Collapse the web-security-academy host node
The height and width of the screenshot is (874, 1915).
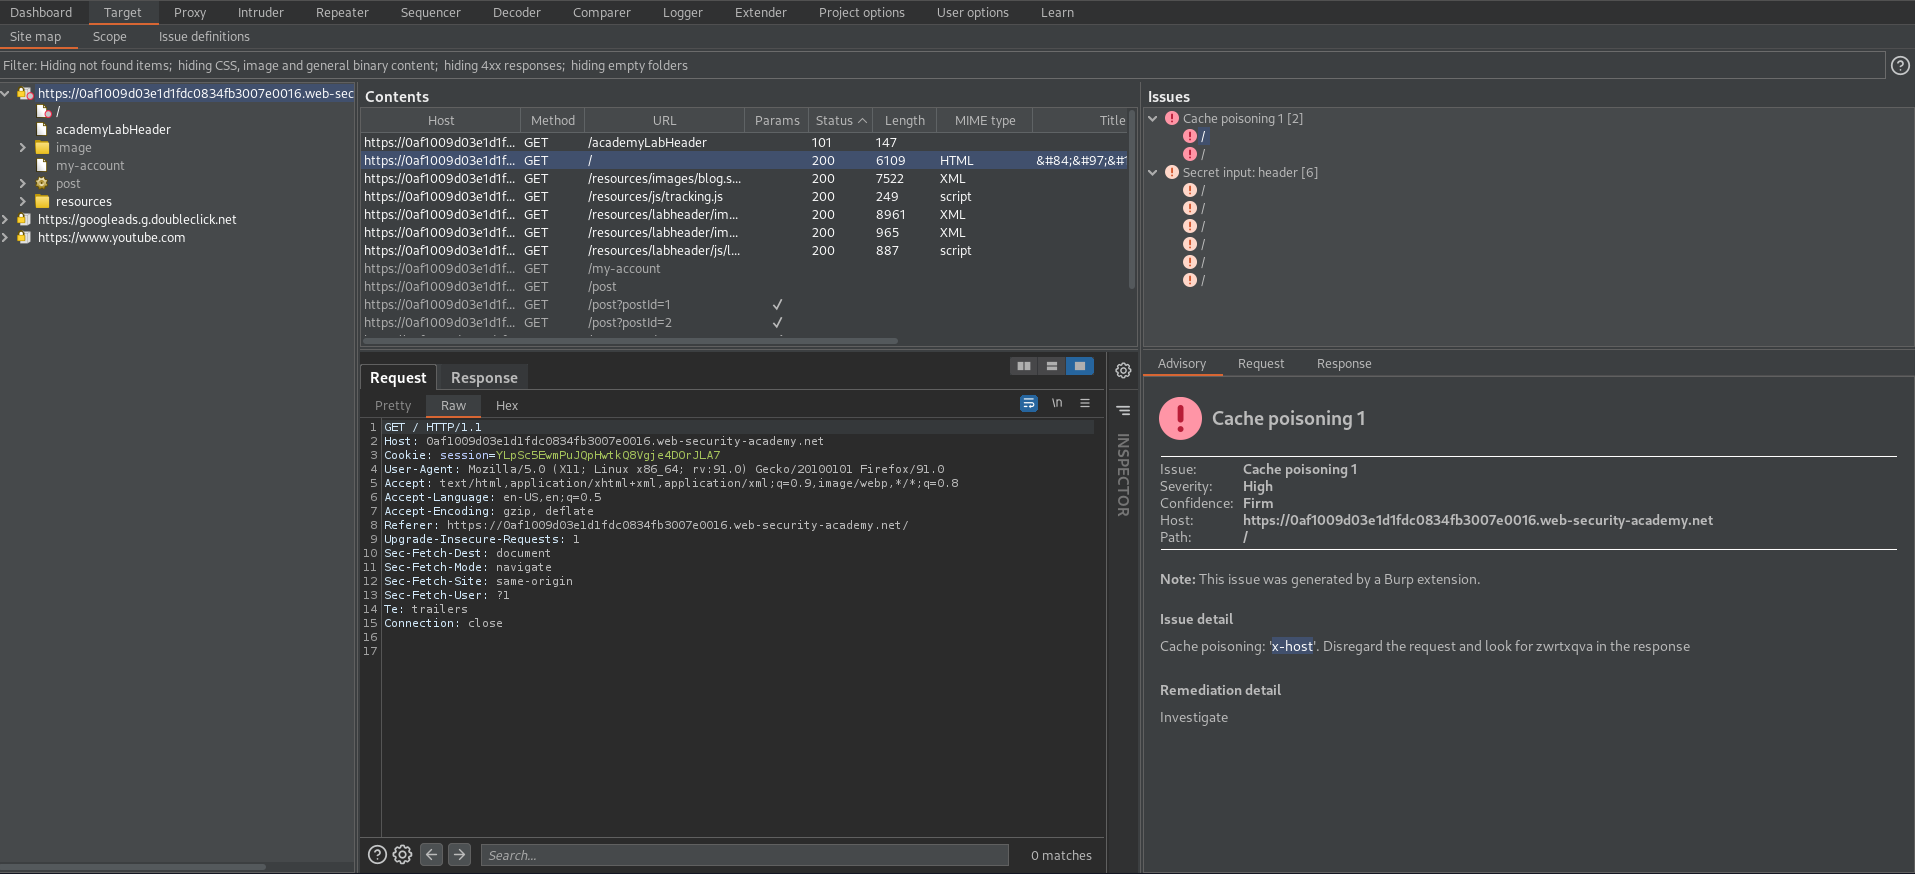tap(6, 94)
